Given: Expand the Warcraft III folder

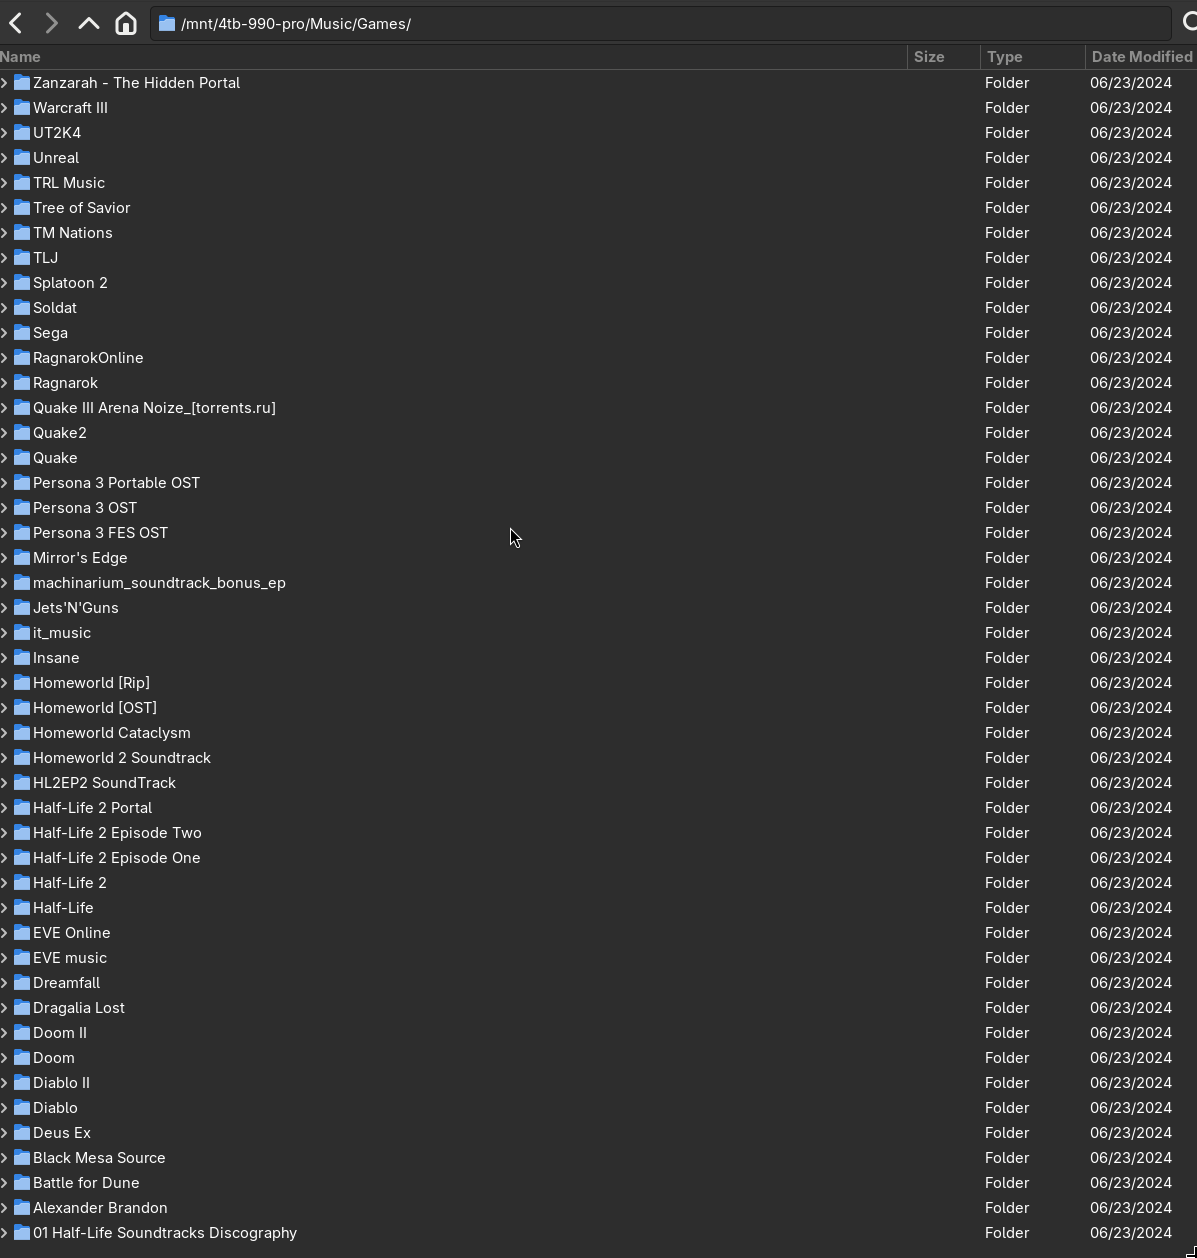Looking at the screenshot, I should click(x=5, y=108).
